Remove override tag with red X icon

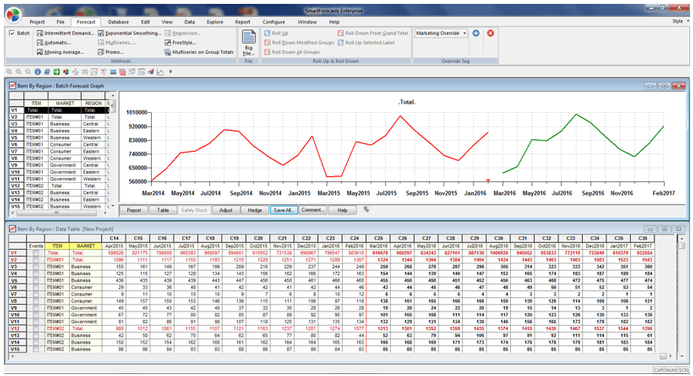[490, 33]
